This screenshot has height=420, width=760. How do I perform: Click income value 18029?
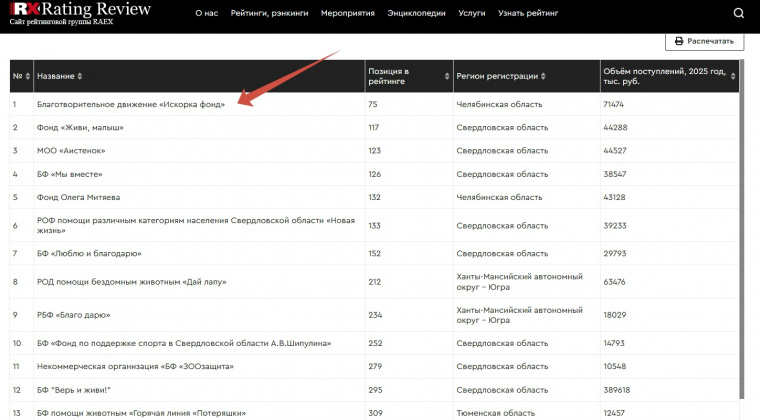[x=615, y=315]
